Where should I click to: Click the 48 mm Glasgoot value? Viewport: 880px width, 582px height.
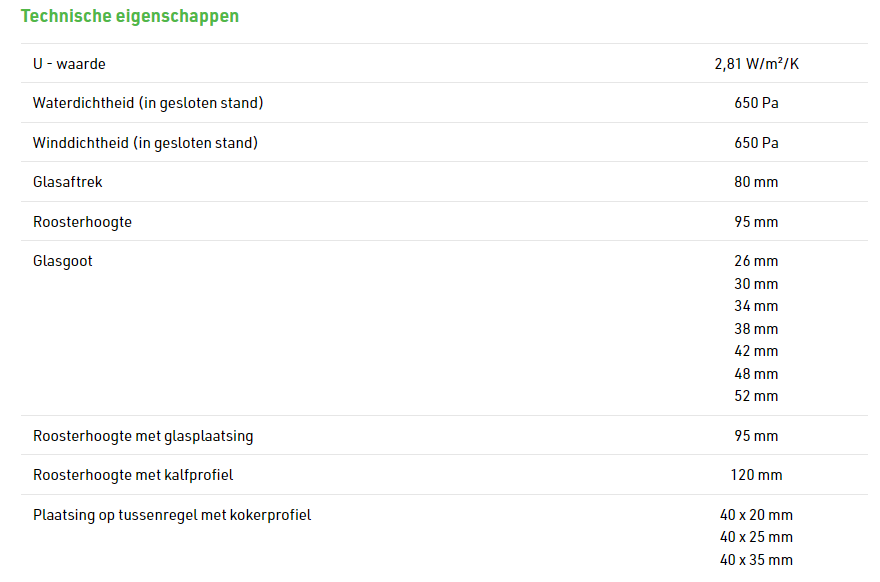tap(756, 374)
